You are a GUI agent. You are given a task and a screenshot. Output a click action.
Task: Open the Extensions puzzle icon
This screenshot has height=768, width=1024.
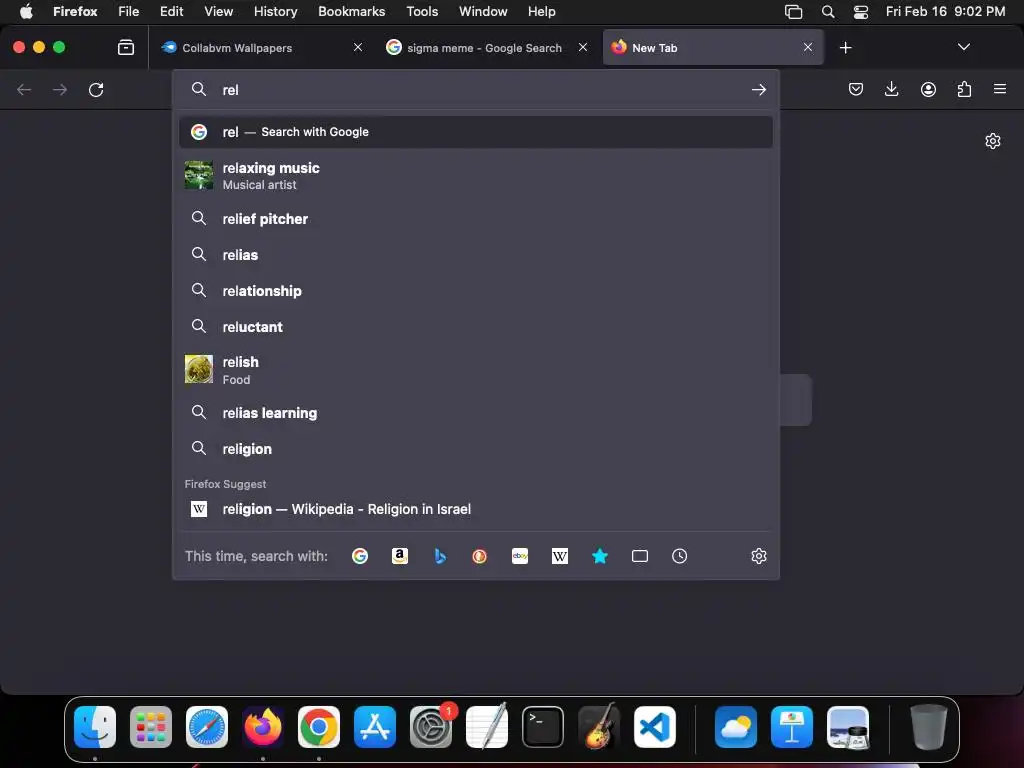click(964, 89)
